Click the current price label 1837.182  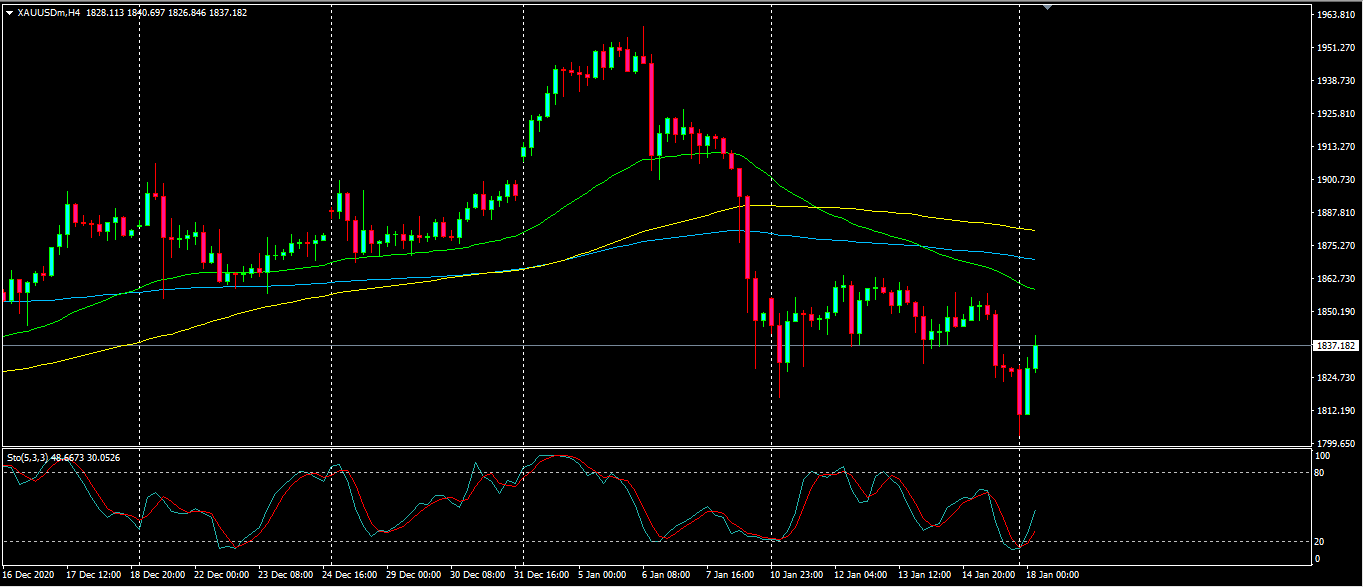[x=1337, y=345]
